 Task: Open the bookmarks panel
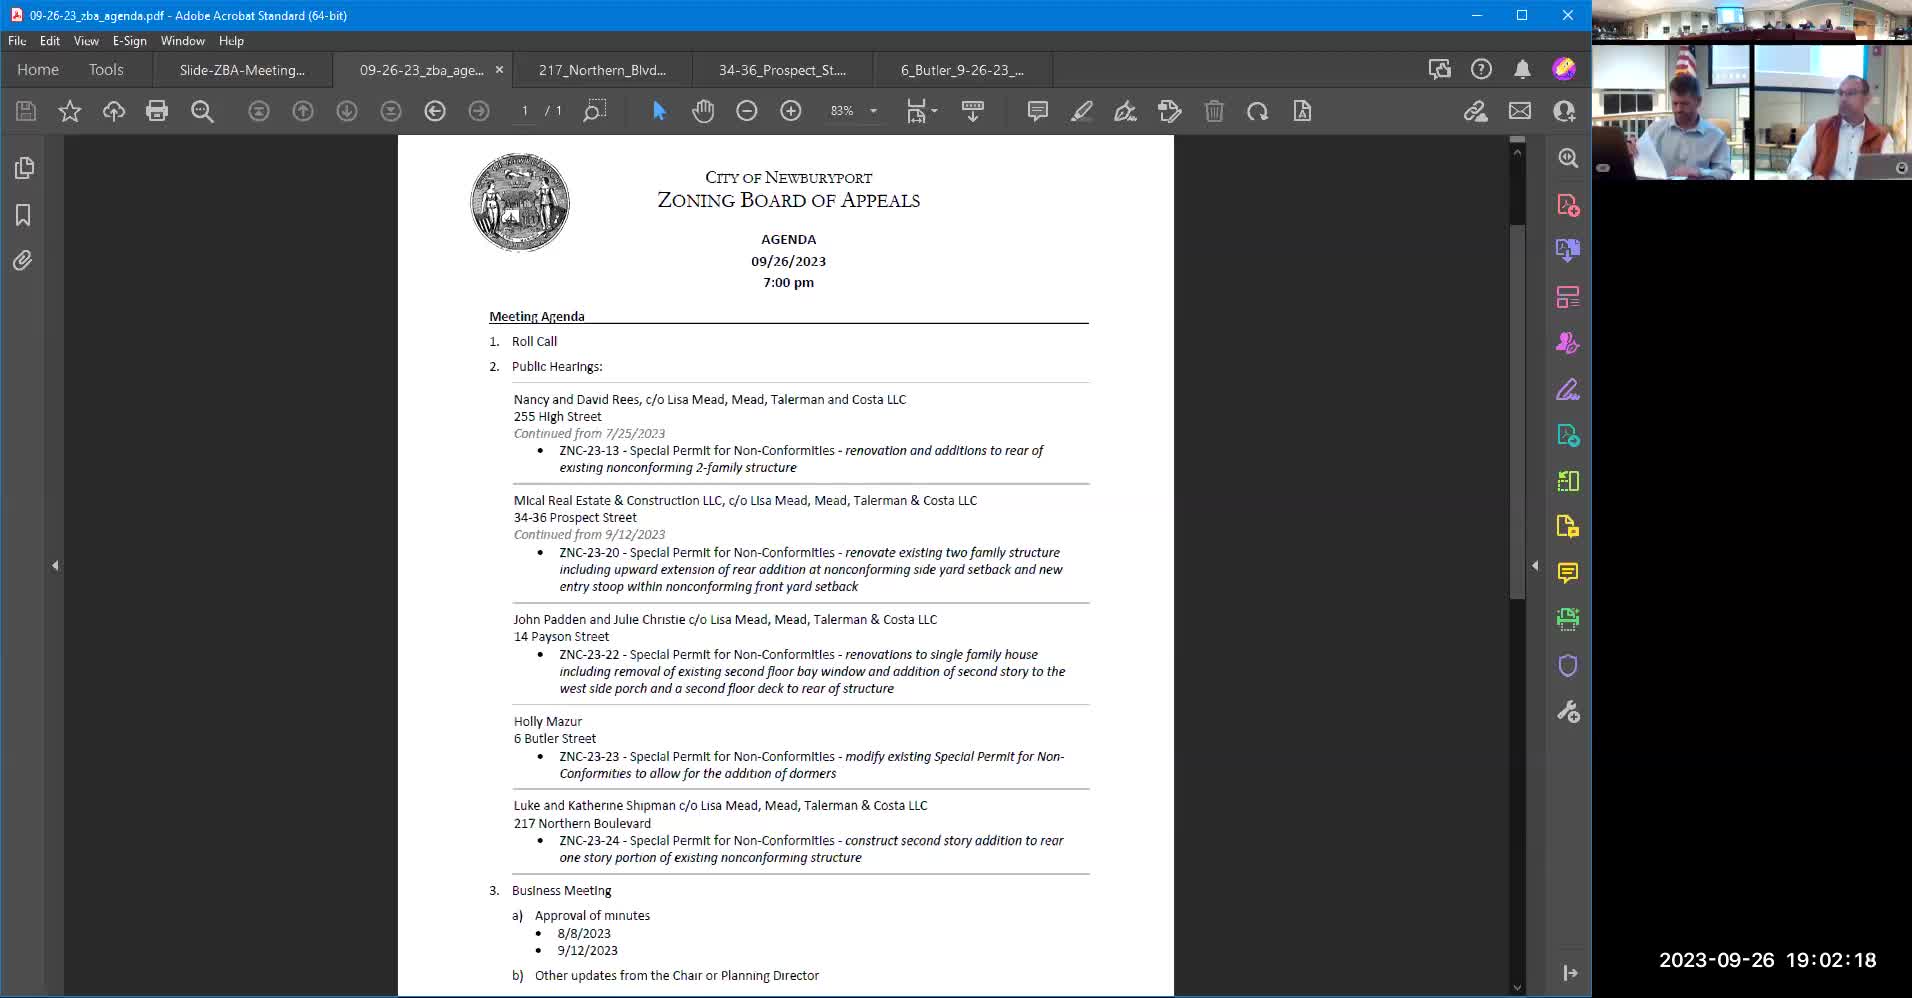24,215
